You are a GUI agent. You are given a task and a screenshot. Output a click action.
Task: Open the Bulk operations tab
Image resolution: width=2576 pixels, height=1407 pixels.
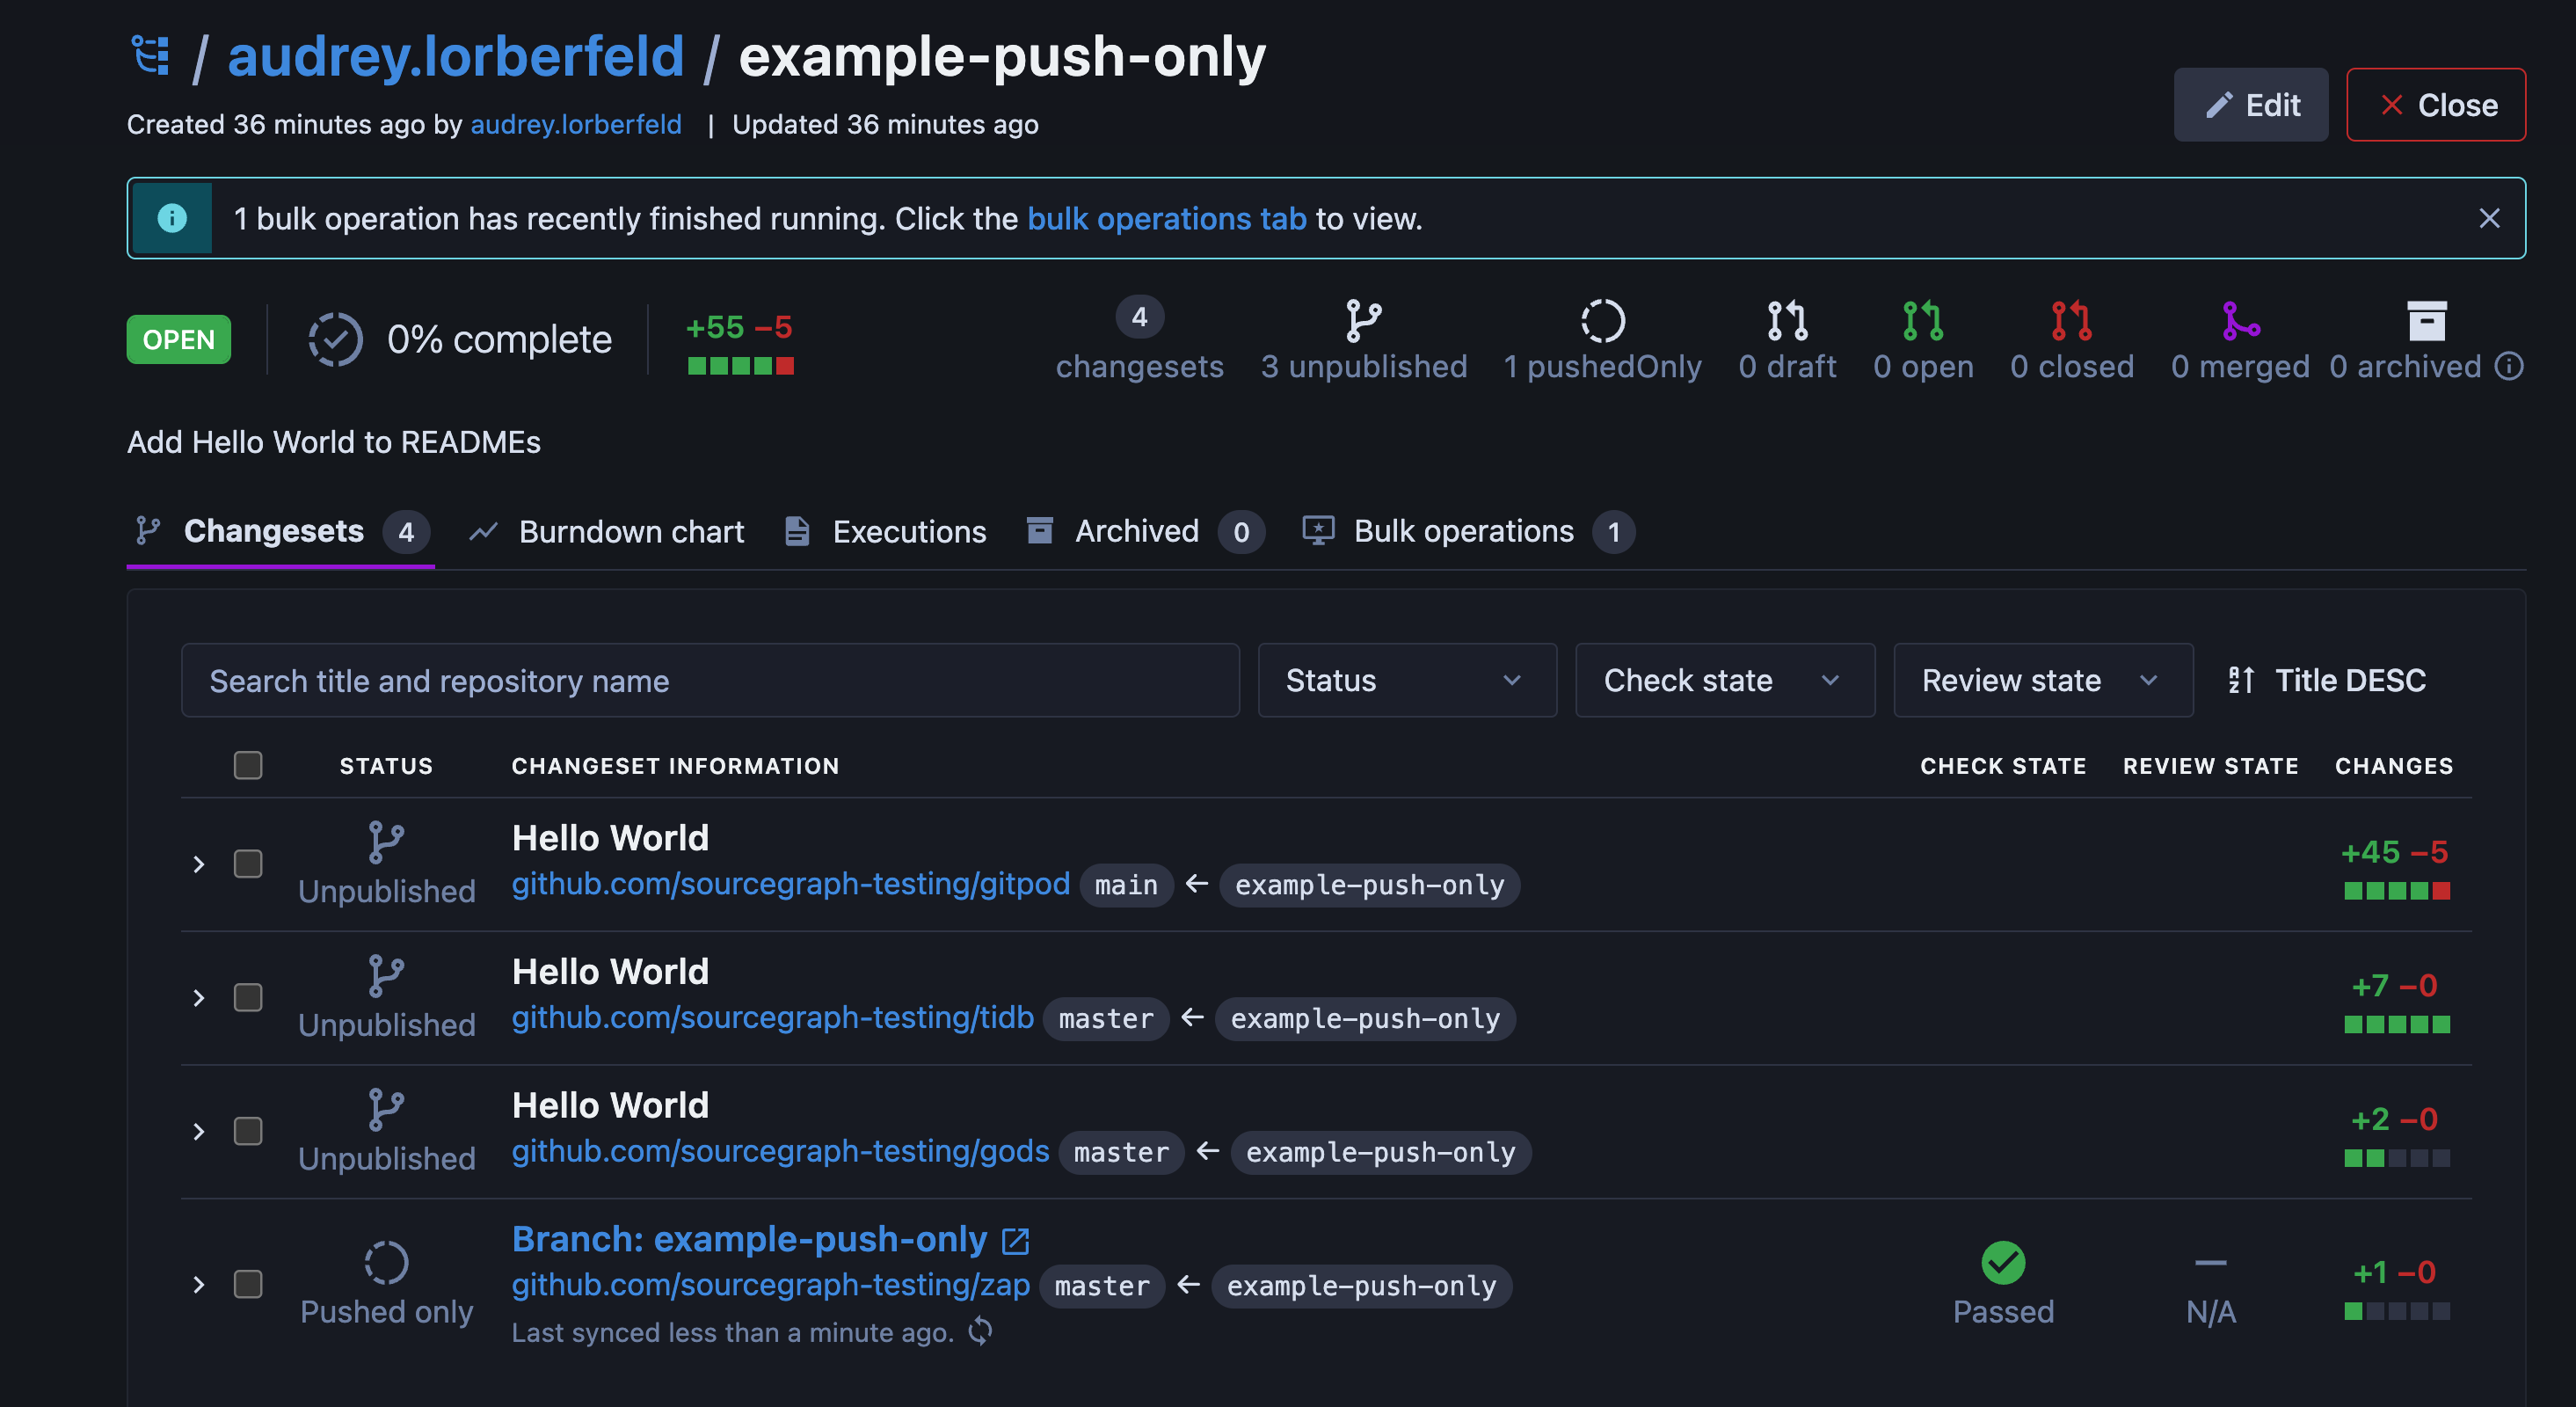pyautogui.click(x=1468, y=531)
